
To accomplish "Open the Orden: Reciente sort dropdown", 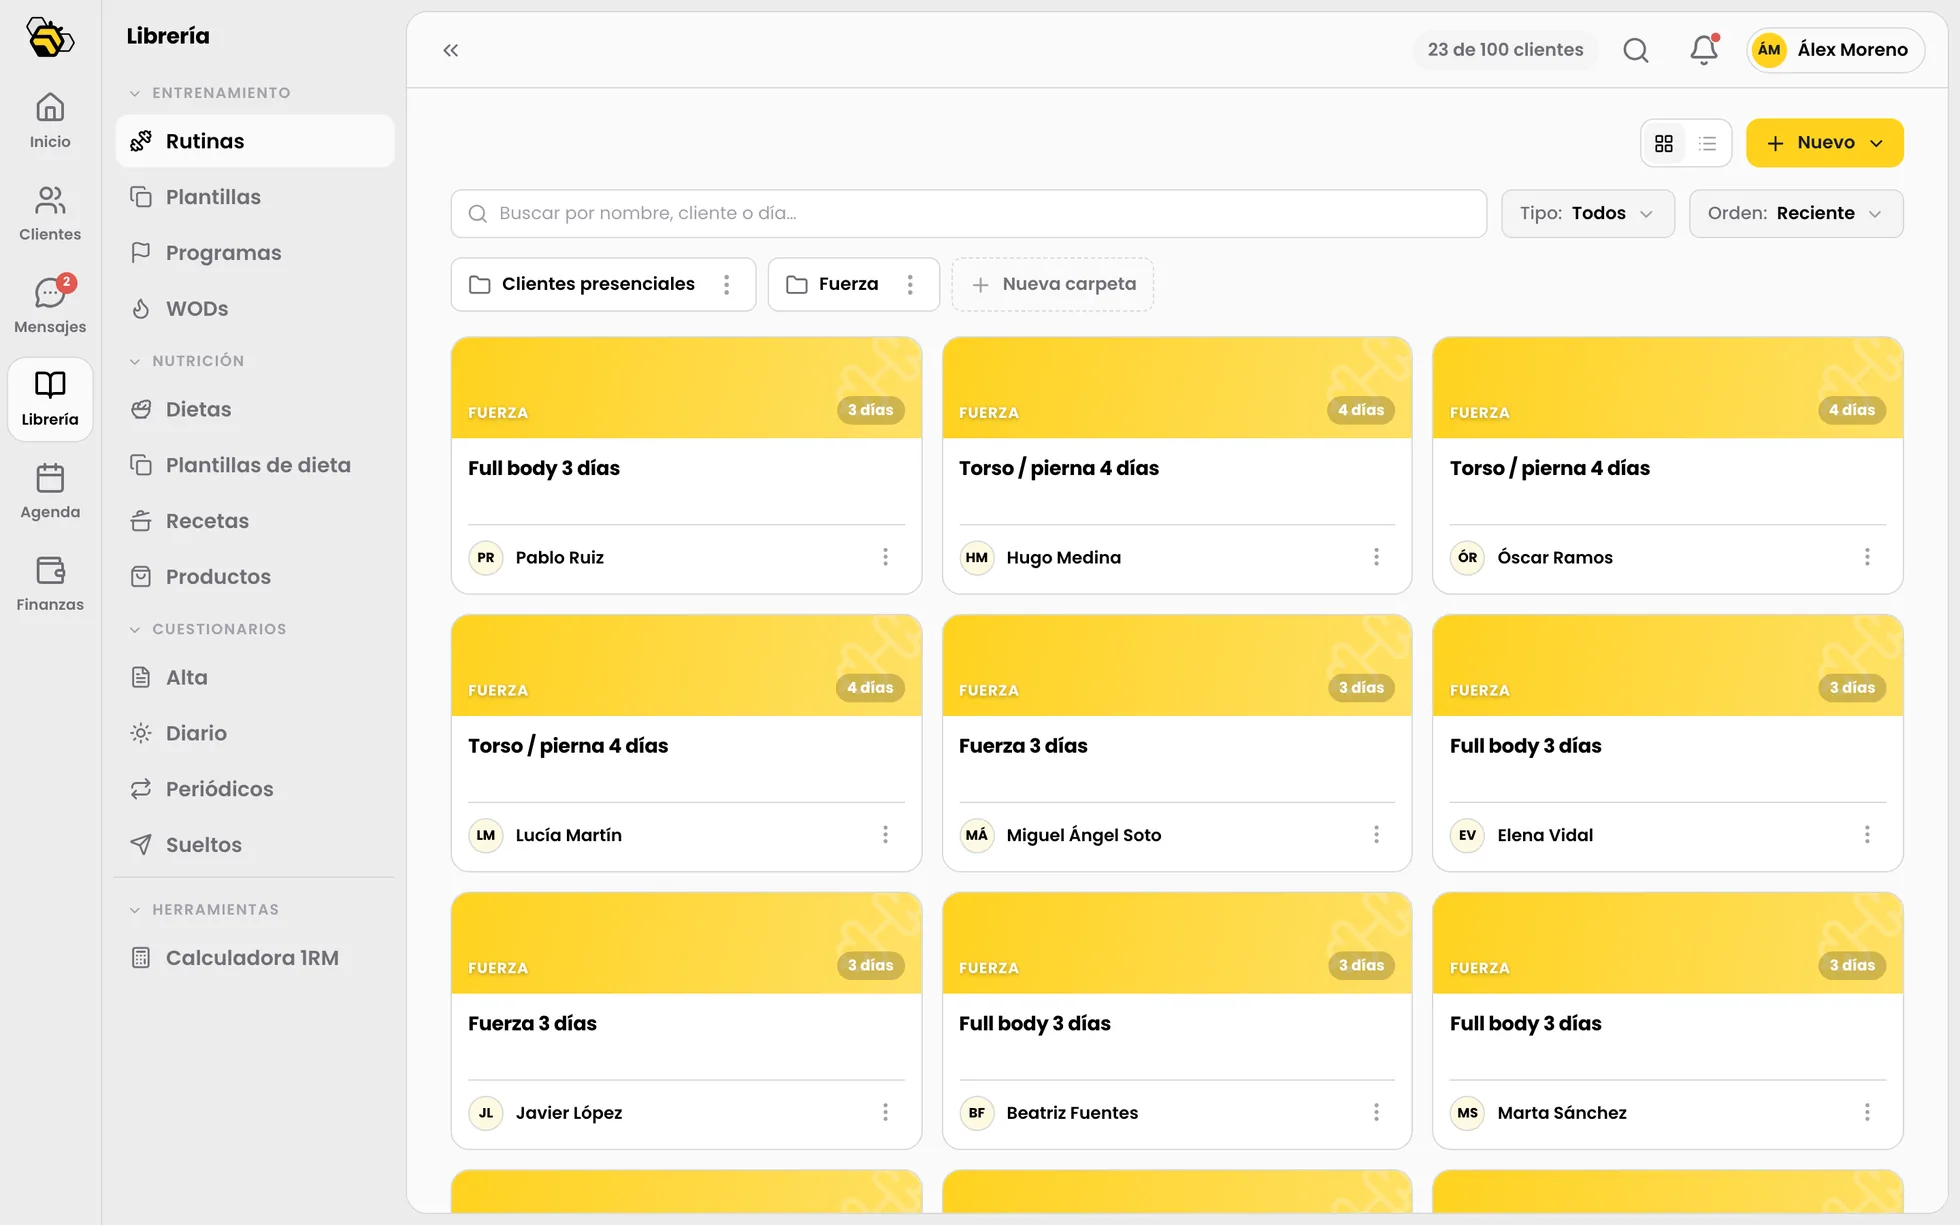I will [1796, 214].
